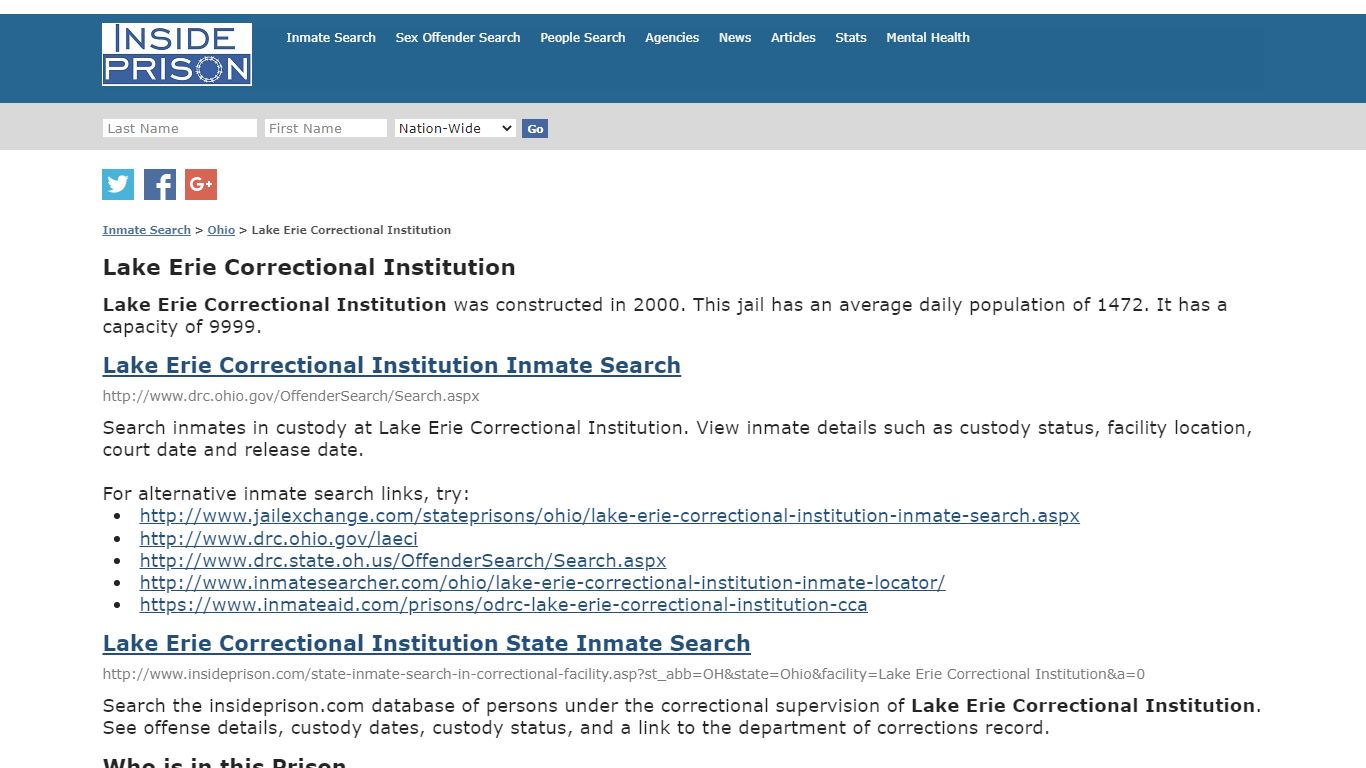The width and height of the screenshot is (1366, 768).
Task: Open the drc.state.oh.us OffenderSearch link
Action: (x=403, y=561)
